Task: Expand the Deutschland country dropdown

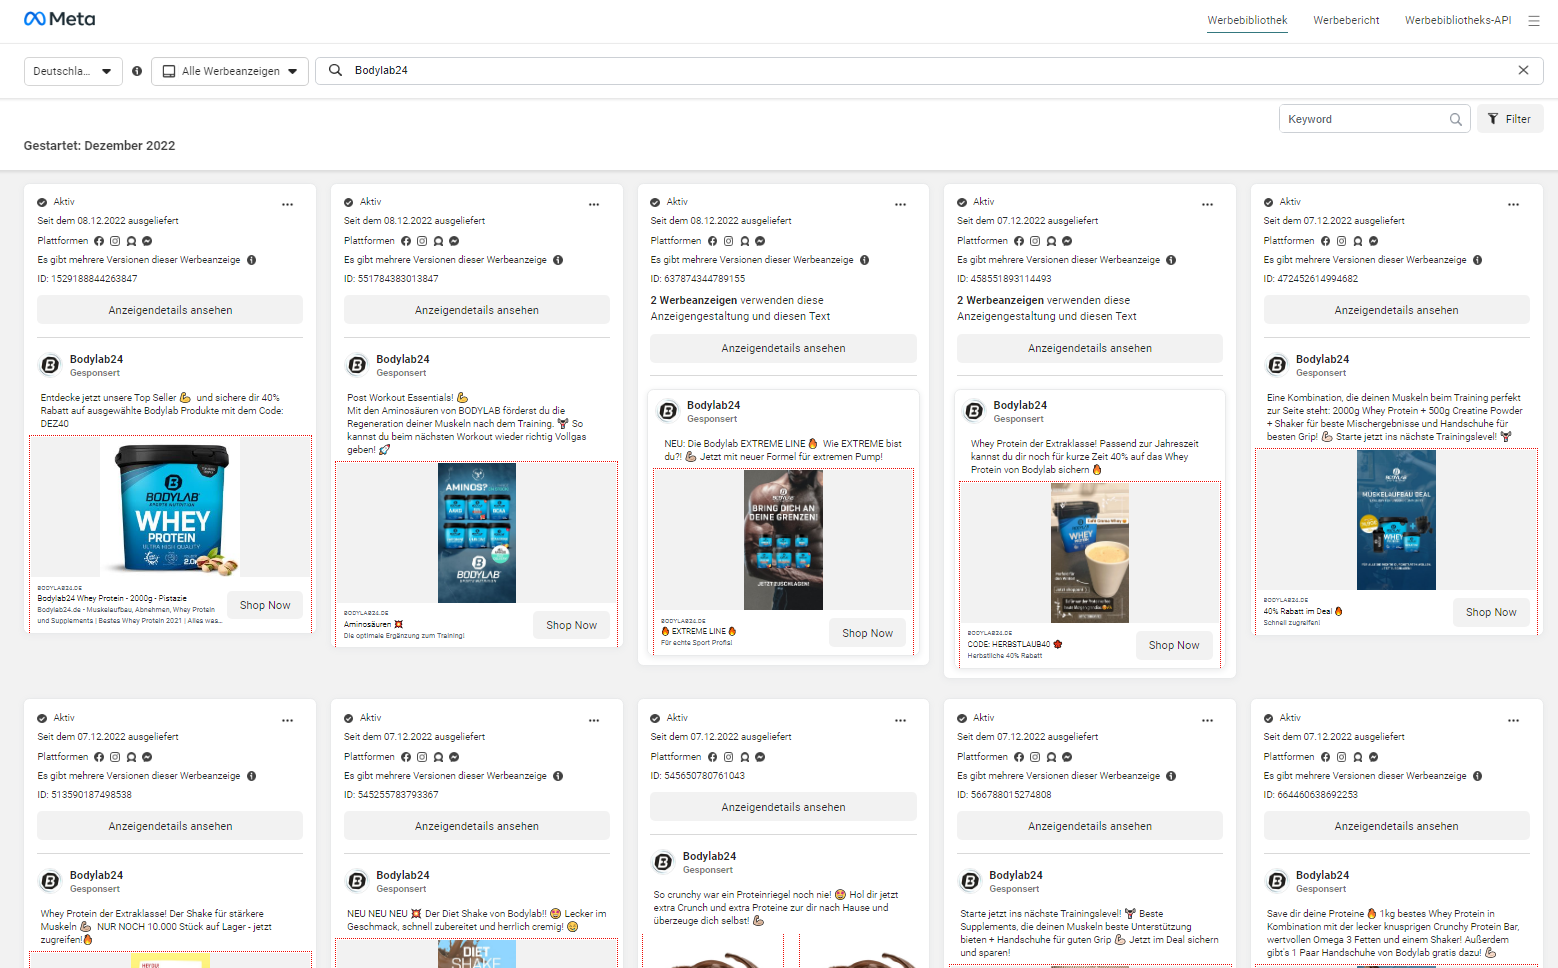Action: (x=73, y=71)
